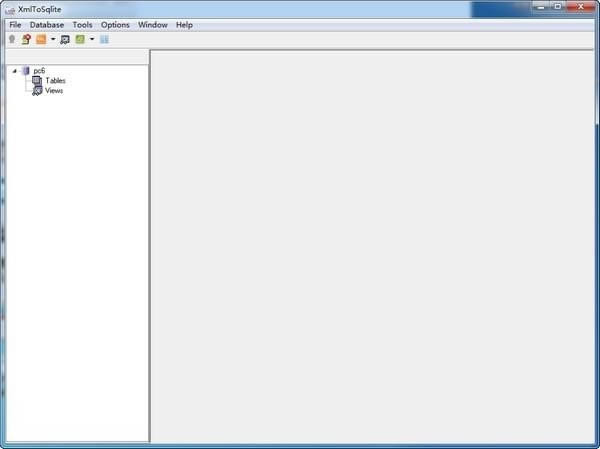The width and height of the screenshot is (600, 449).
Task: Maximize the XmlToSqlite window
Action: pyautogui.click(x=558, y=7)
